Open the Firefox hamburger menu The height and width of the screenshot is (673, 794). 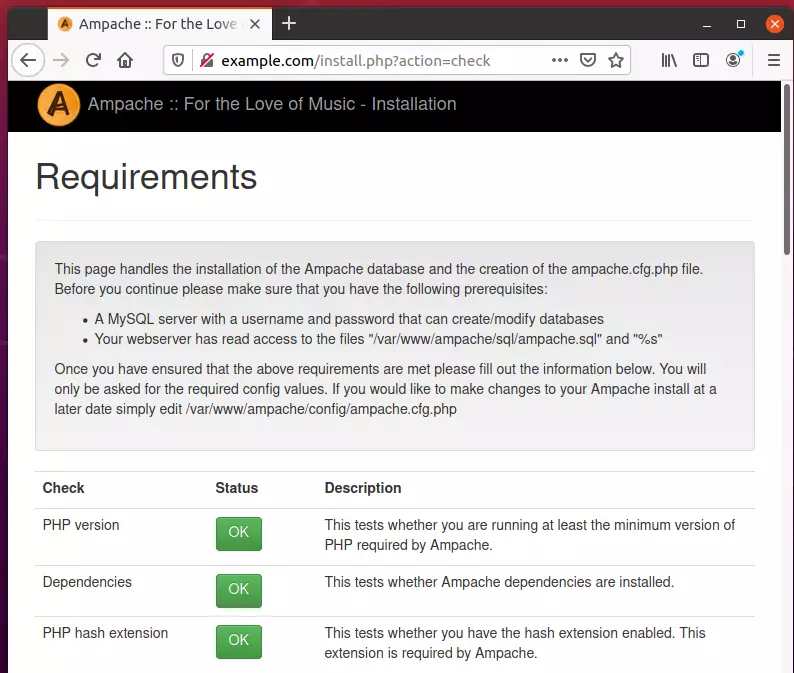(x=774, y=60)
